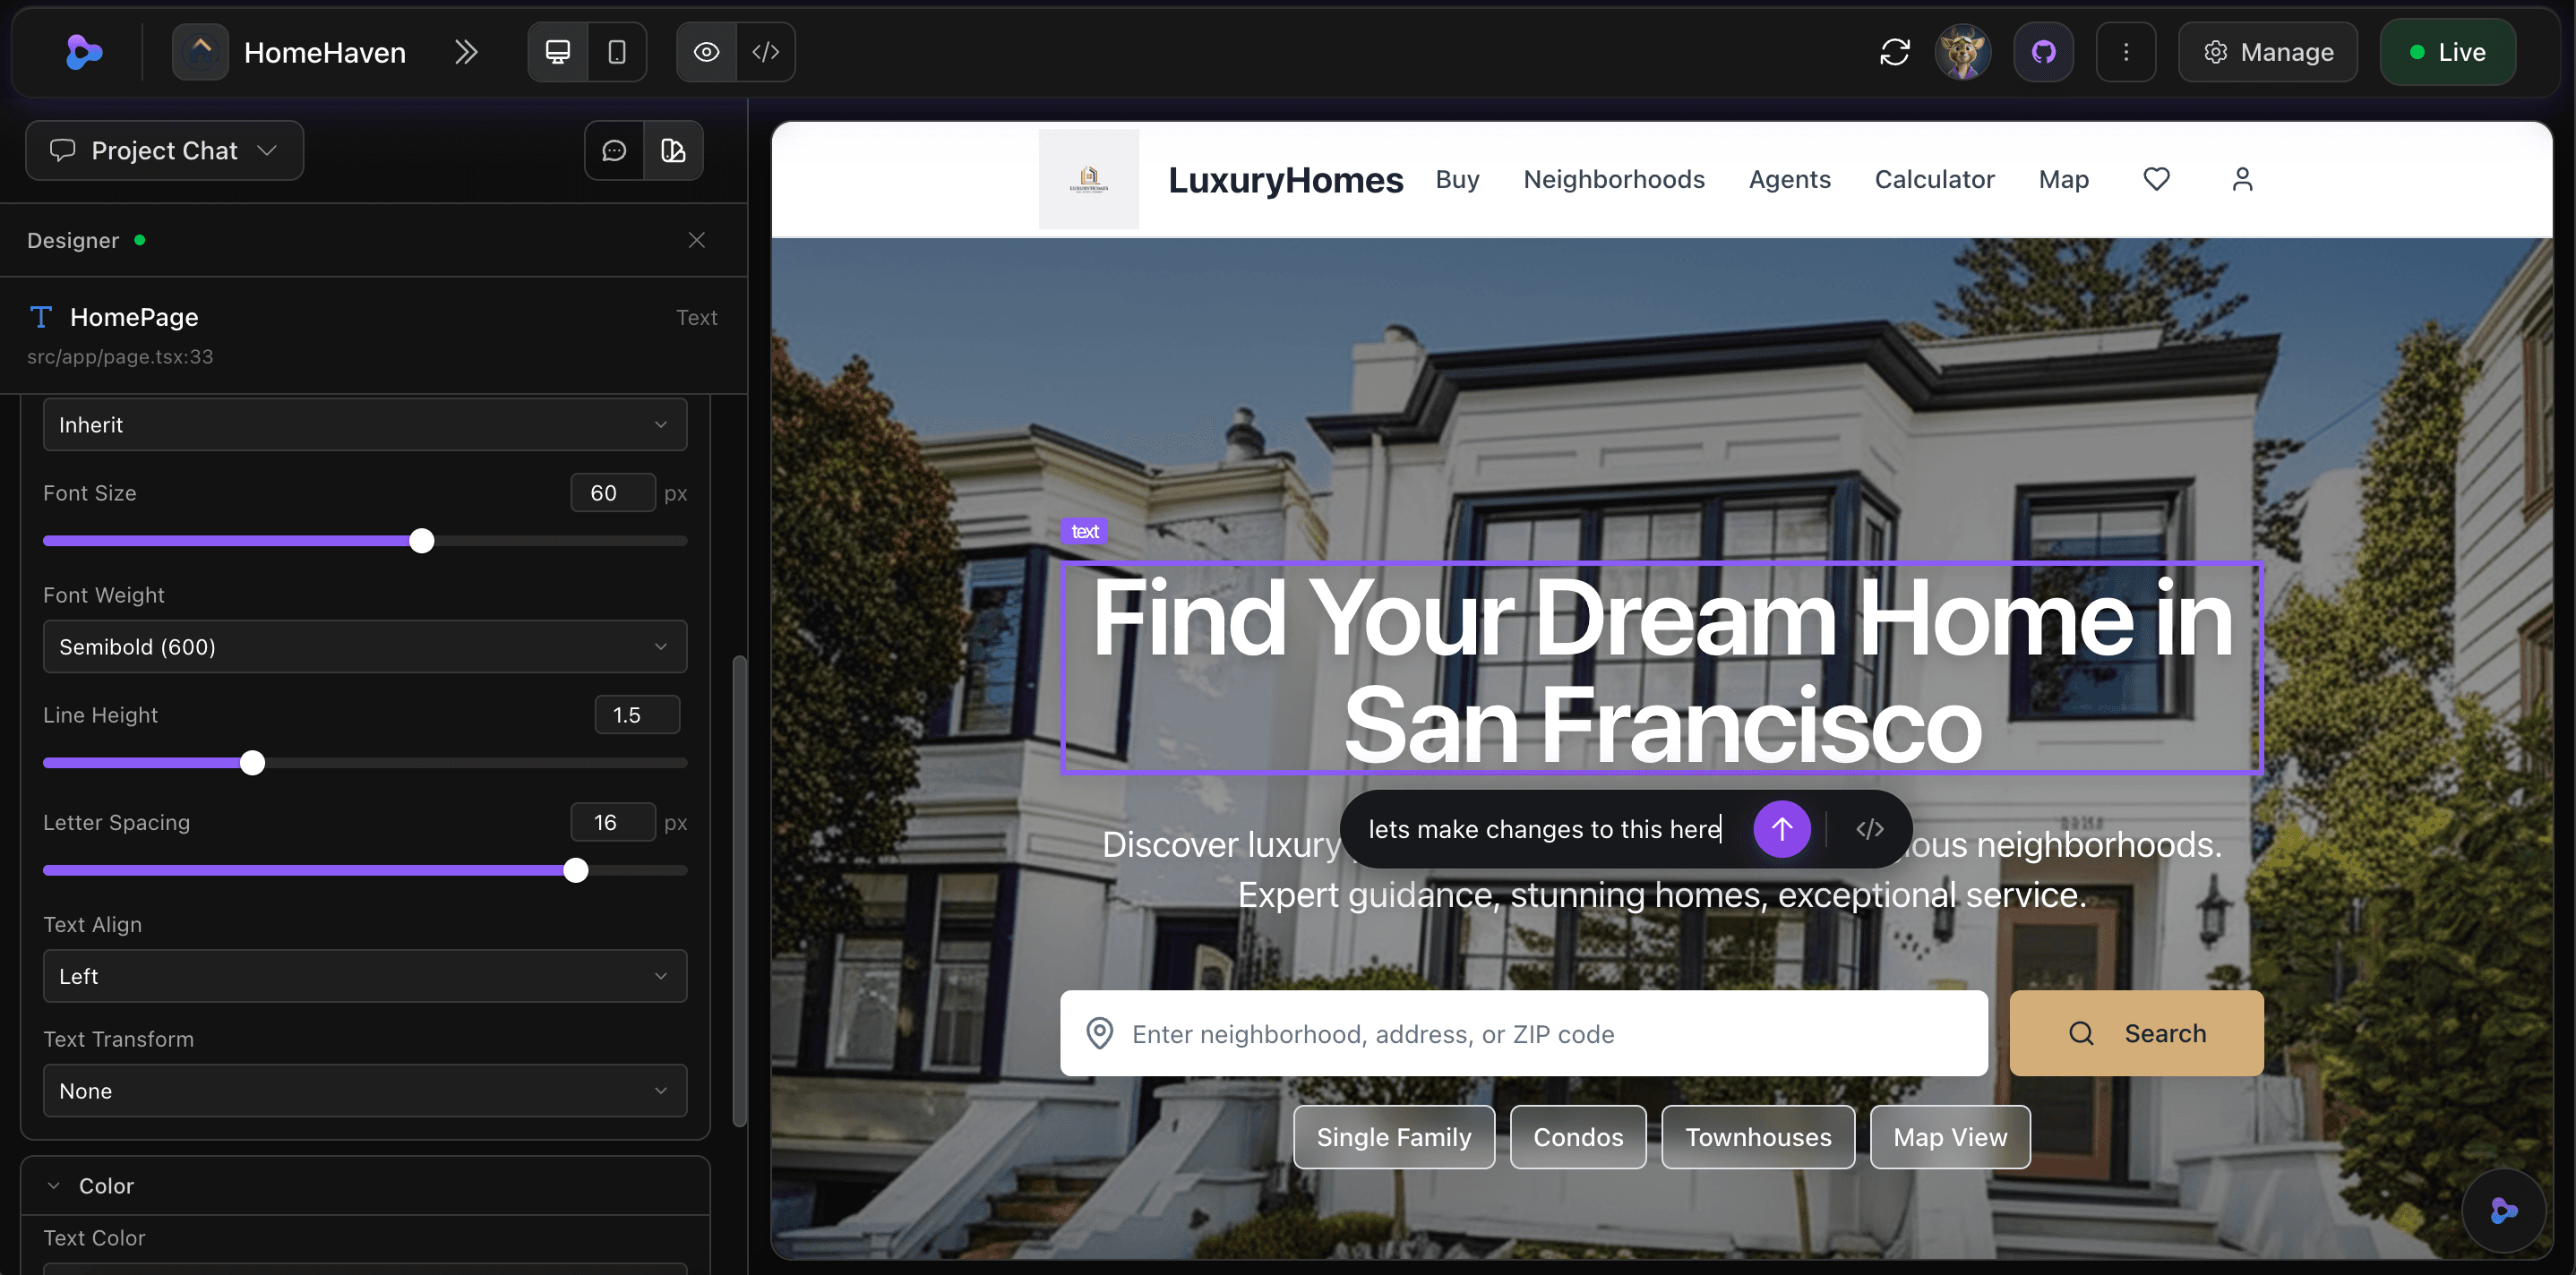Toggle the preview eye icon
This screenshot has width=2576, height=1275.
pyautogui.click(x=706, y=51)
